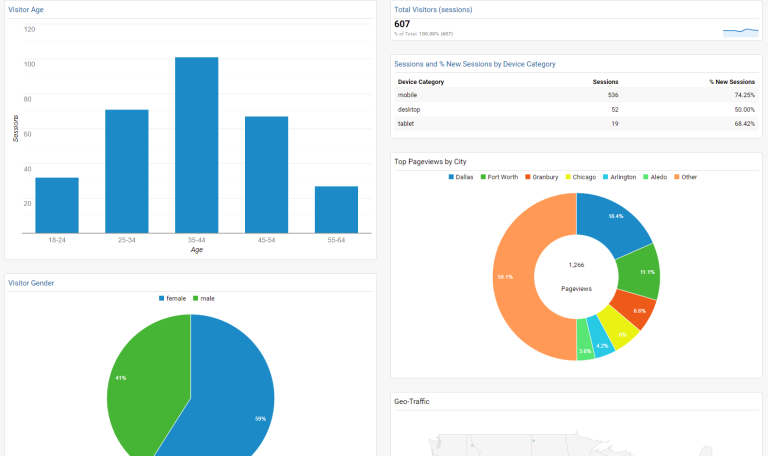Click the red Granbury donut slice
Viewport: 768px width, 456px height.
coord(634,310)
